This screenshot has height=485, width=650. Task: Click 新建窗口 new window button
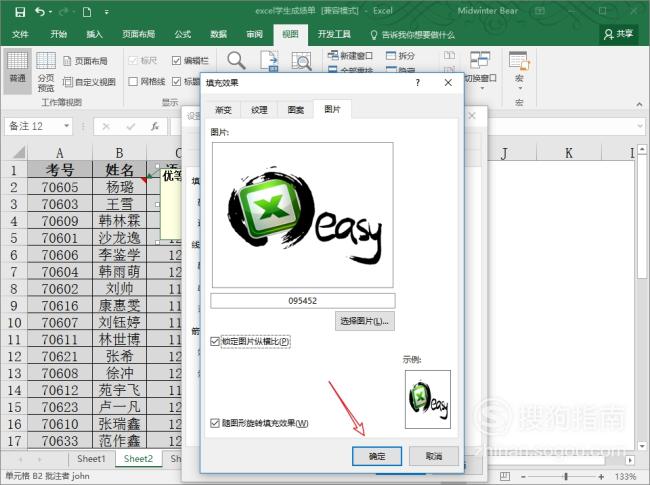click(x=351, y=56)
